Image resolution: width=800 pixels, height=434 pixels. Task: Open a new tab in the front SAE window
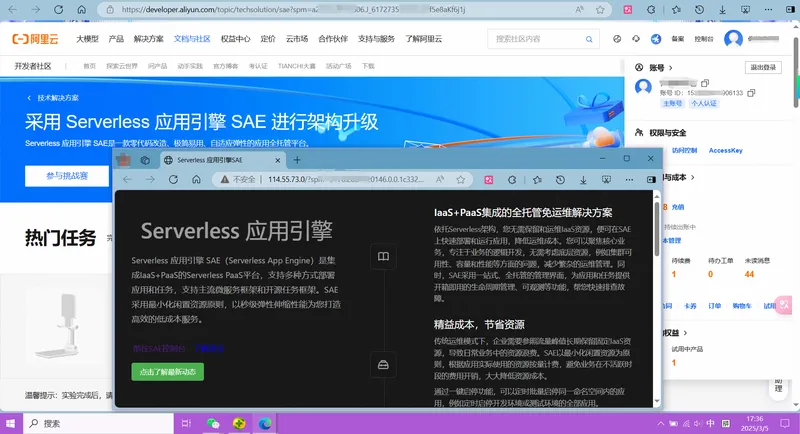[297, 160]
